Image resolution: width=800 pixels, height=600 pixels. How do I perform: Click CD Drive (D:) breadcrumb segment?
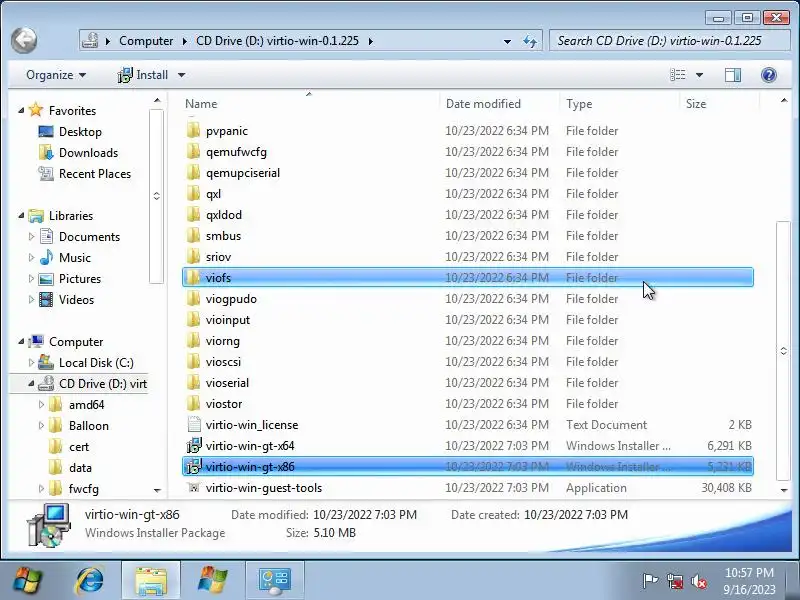tap(277, 41)
